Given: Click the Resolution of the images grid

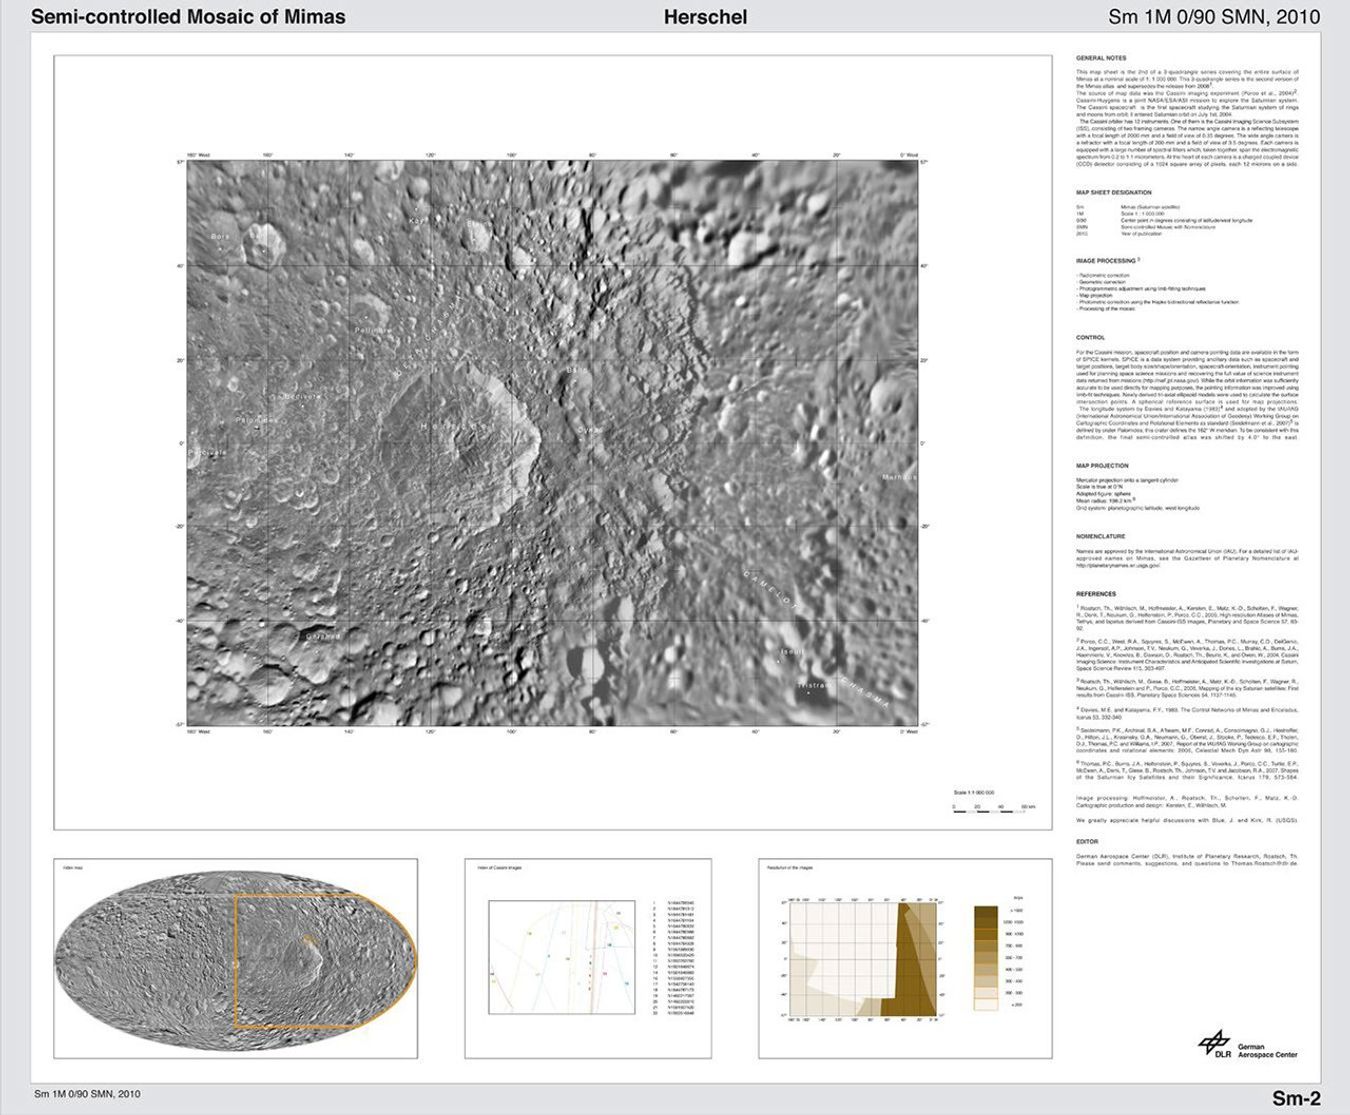Looking at the screenshot, I should pyautogui.click(x=865, y=960).
